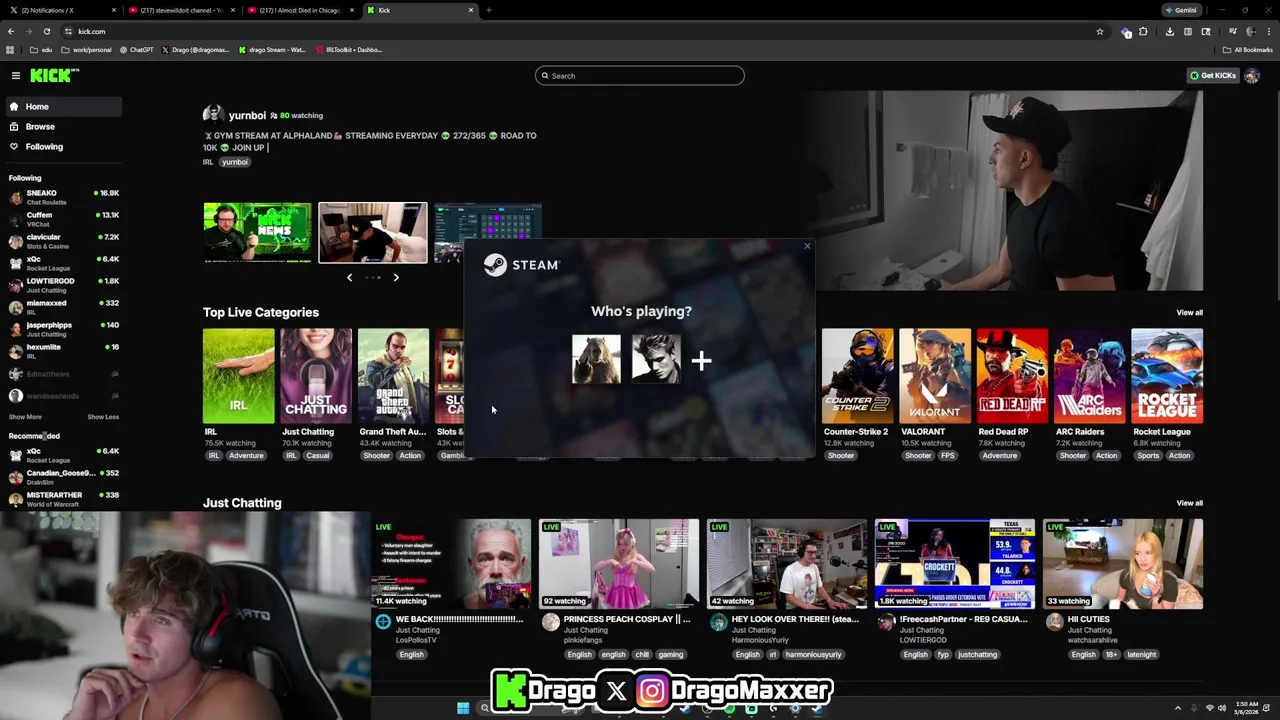Go to next featured stream arrow
1280x720 pixels.
click(396, 277)
